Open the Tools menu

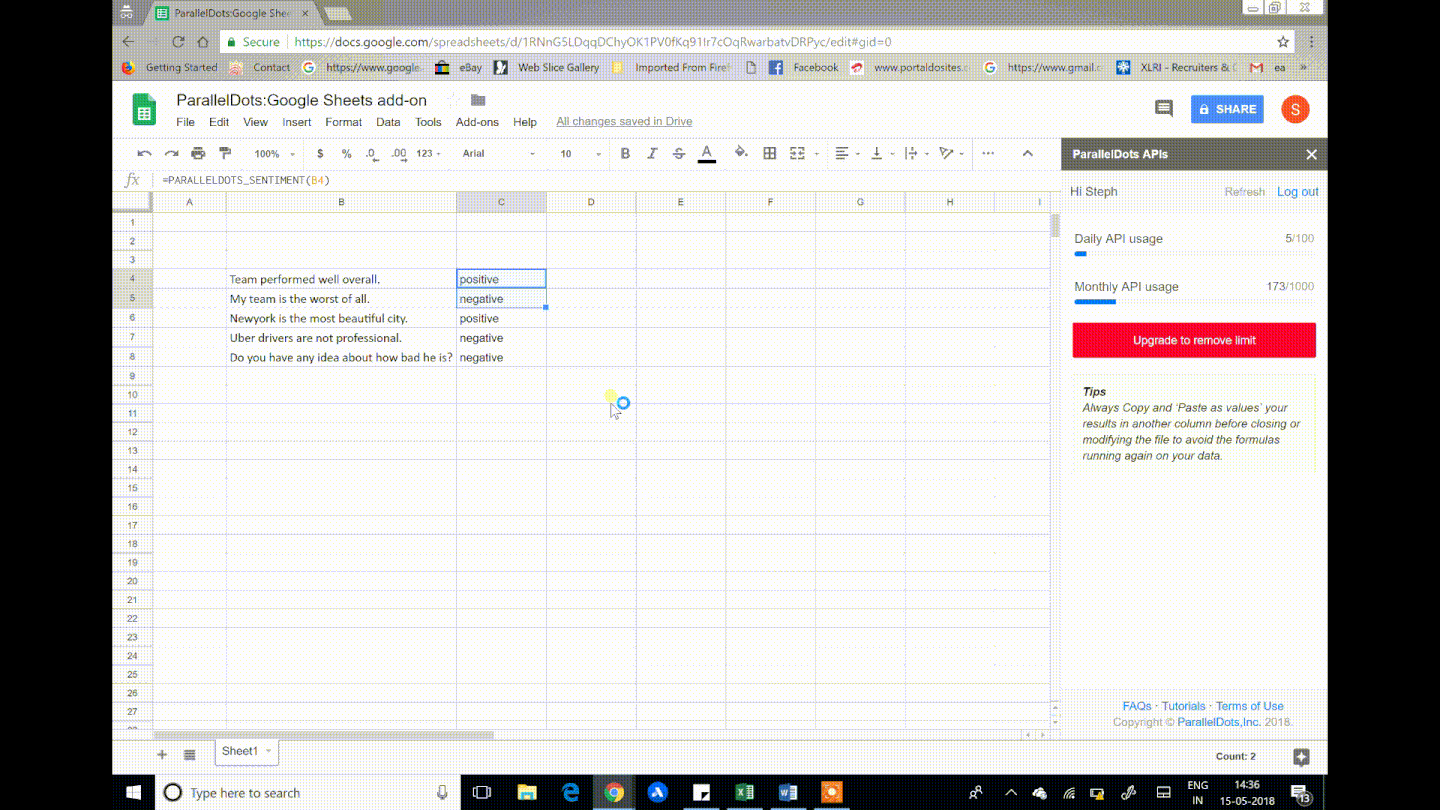[x=428, y=122]
